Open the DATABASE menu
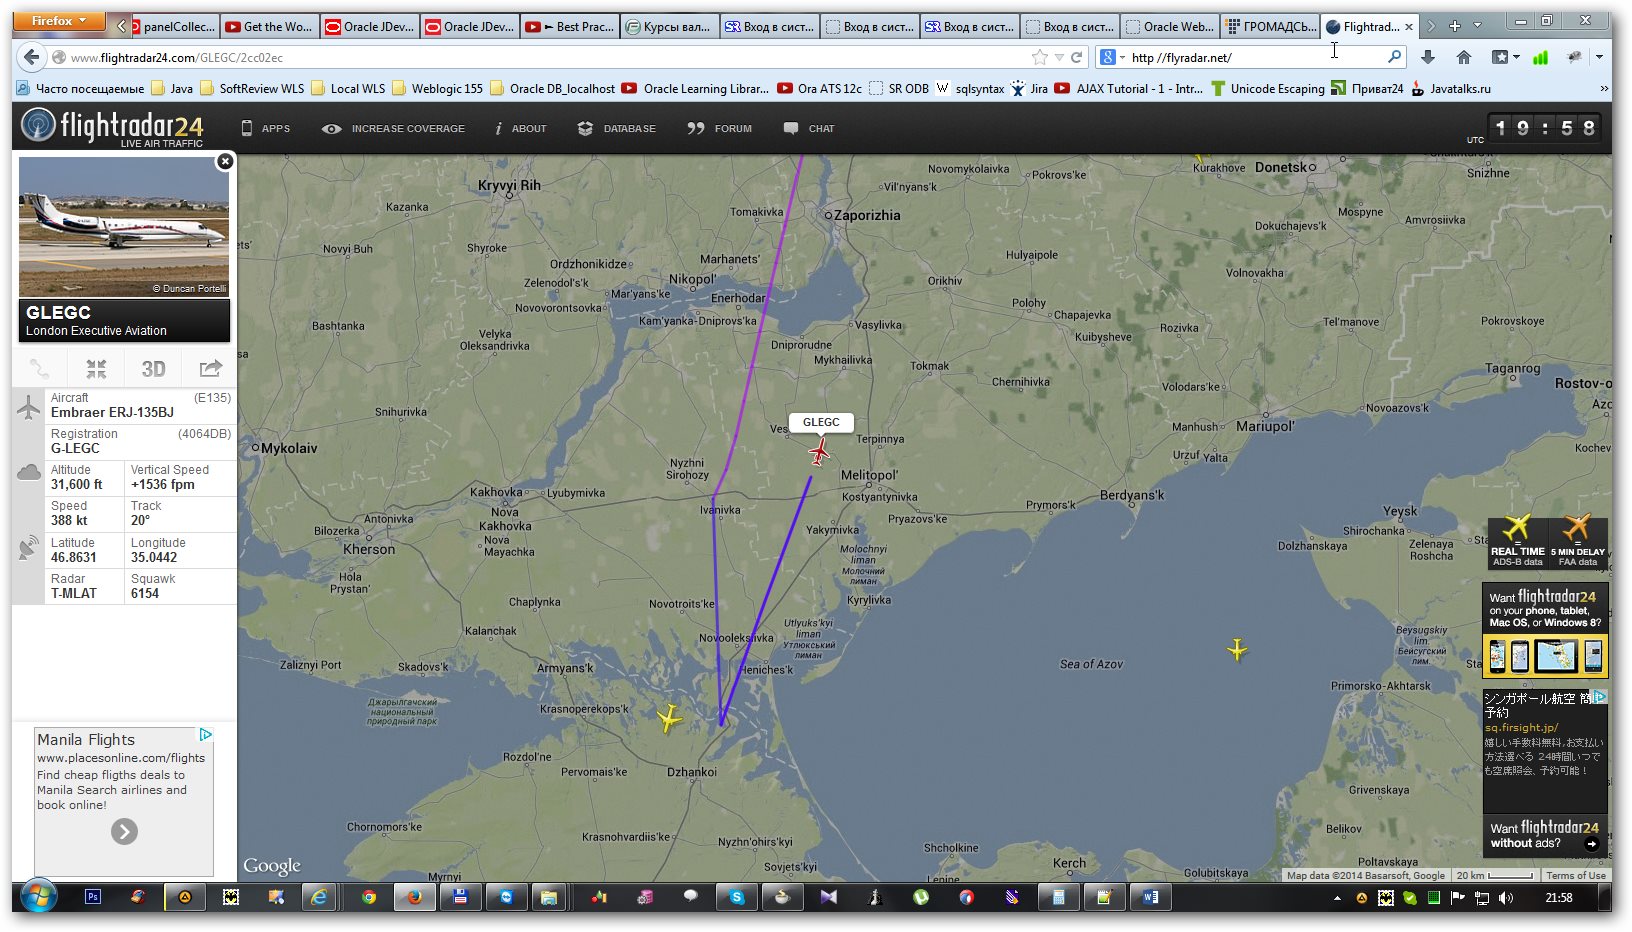Screen dimensions: 1632x932 point(617,128)
